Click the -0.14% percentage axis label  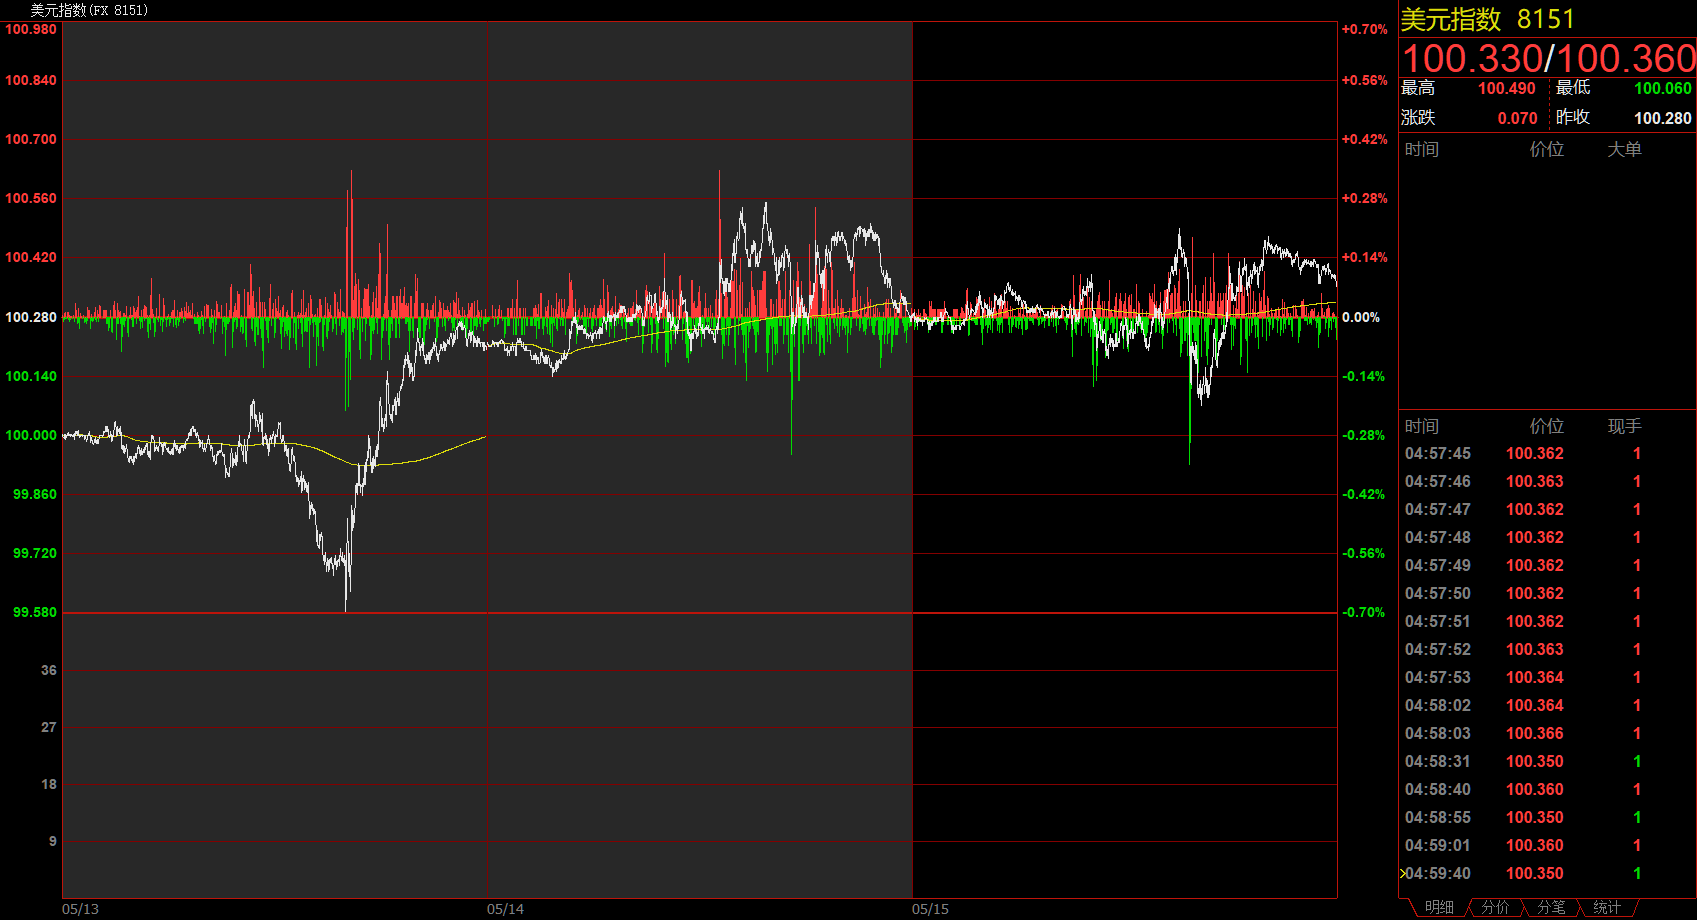(1363, 376)
